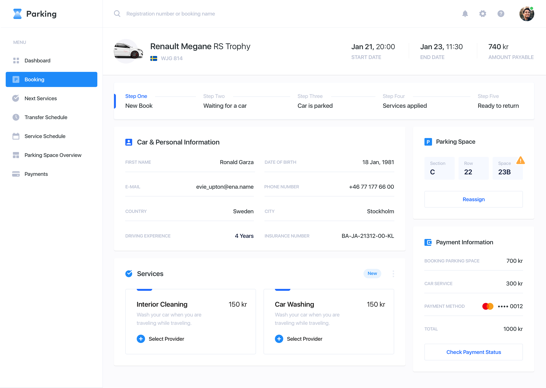Click phone number +46 77 177 66 00
546x388 pixels.
point(372,187)
